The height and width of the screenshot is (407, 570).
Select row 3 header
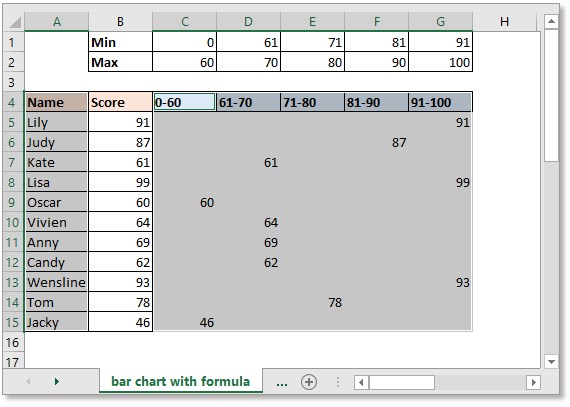click(13, 82)
